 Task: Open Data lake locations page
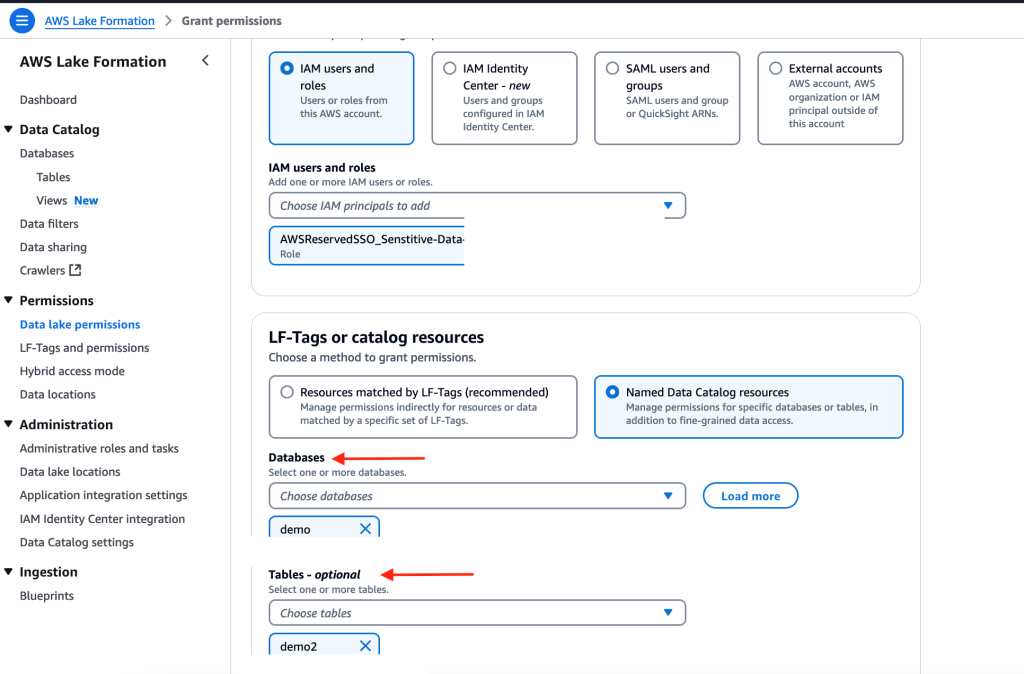pyautogui.click(x=70, y=472)
